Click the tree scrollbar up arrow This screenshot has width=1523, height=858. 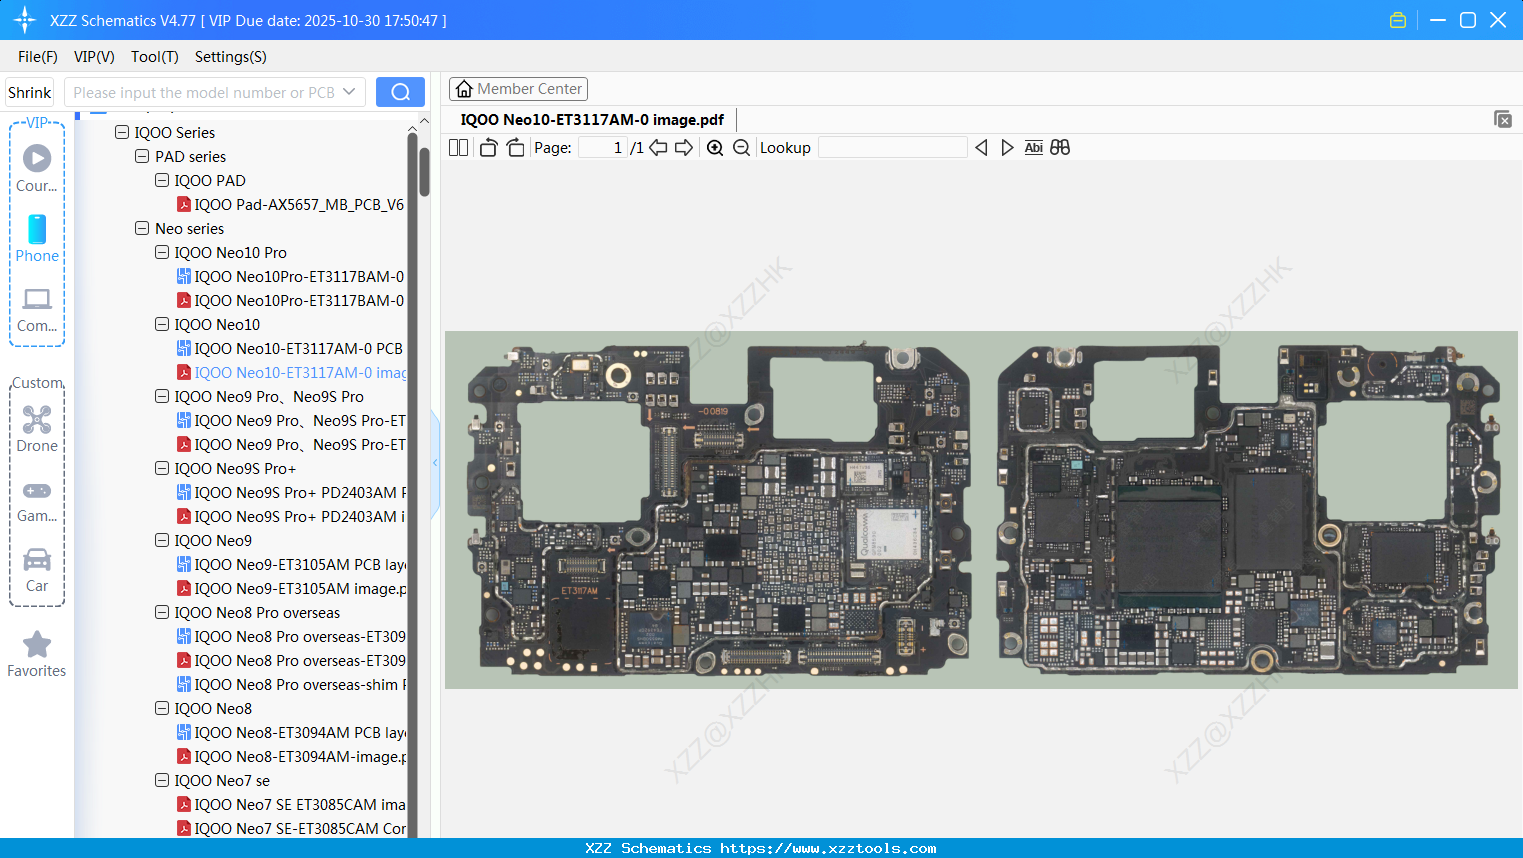click(x=424, y=121)
